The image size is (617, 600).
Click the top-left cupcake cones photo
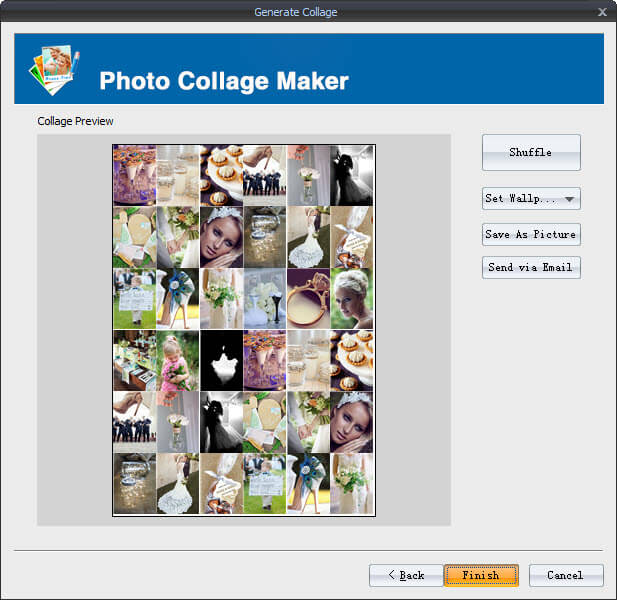point(135,175)
